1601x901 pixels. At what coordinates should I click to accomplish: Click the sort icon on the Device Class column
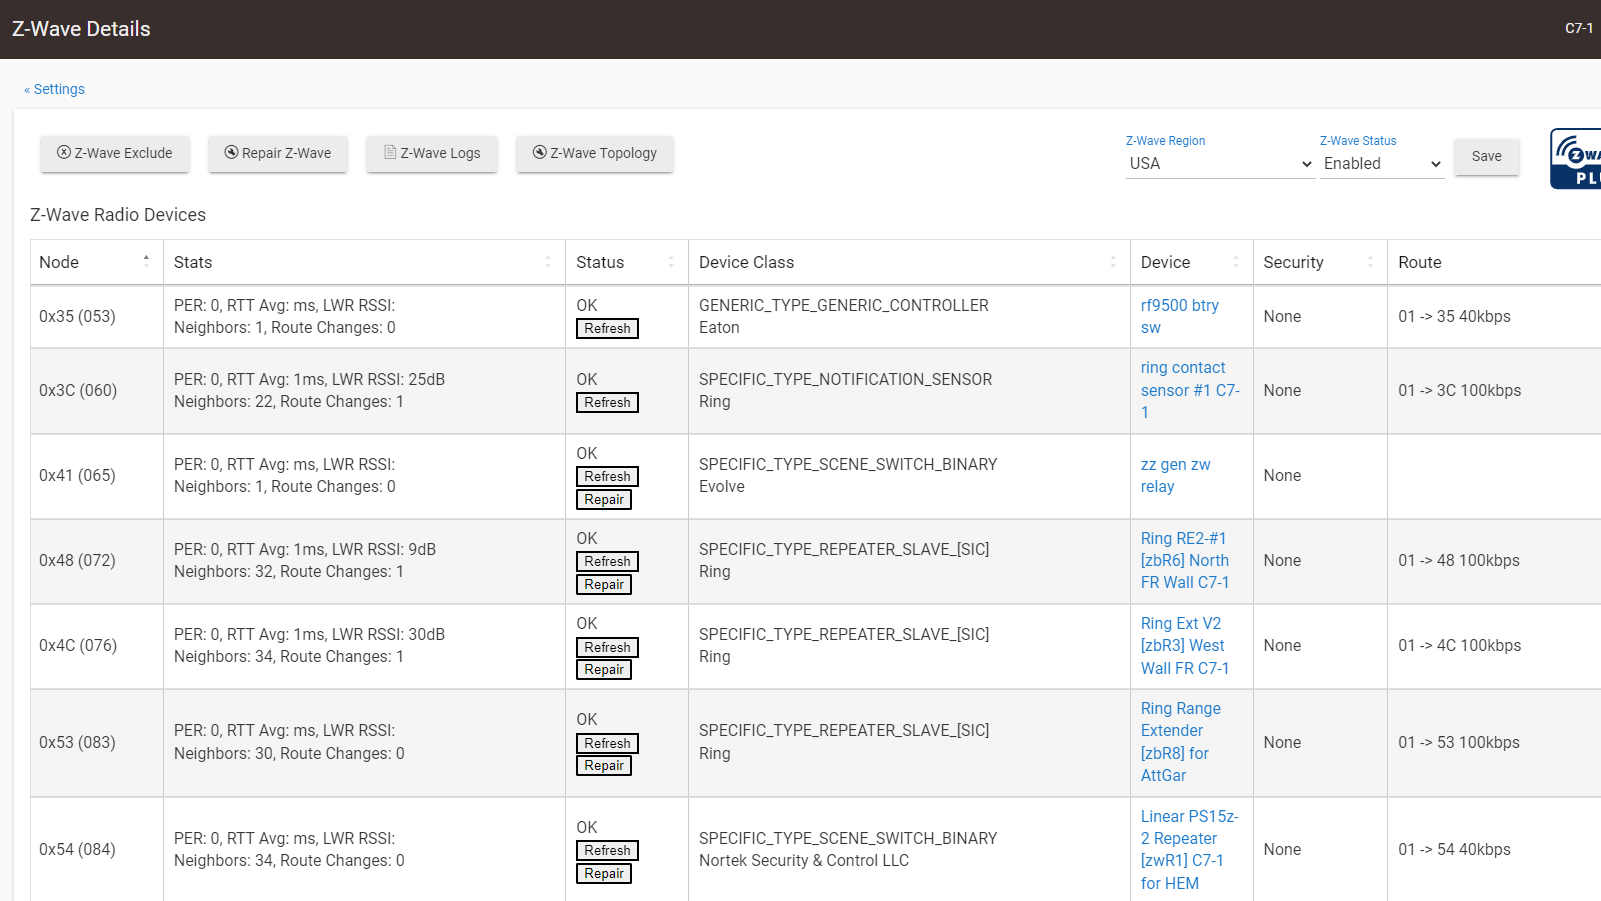(1114, 261)
